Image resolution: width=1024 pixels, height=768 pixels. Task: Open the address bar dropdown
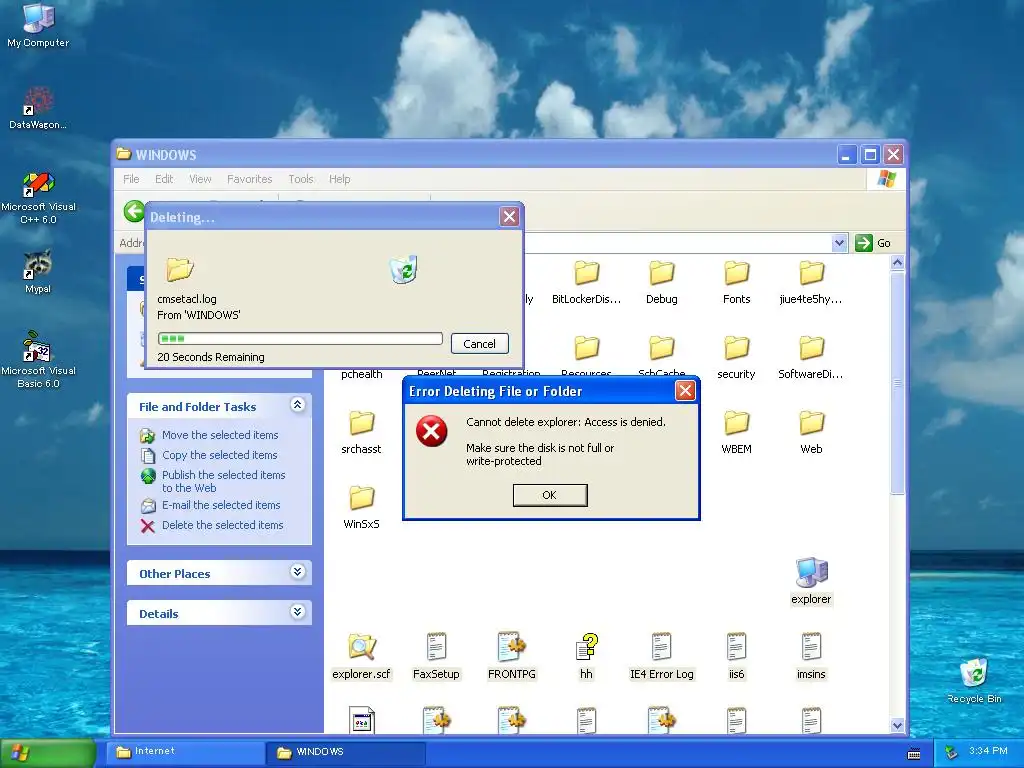839,243
